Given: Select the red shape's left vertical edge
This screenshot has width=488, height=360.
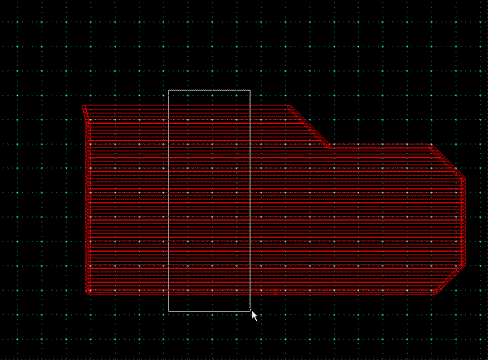Looking at the screenshot, I should pyautogui.click(x=88, y=207).
